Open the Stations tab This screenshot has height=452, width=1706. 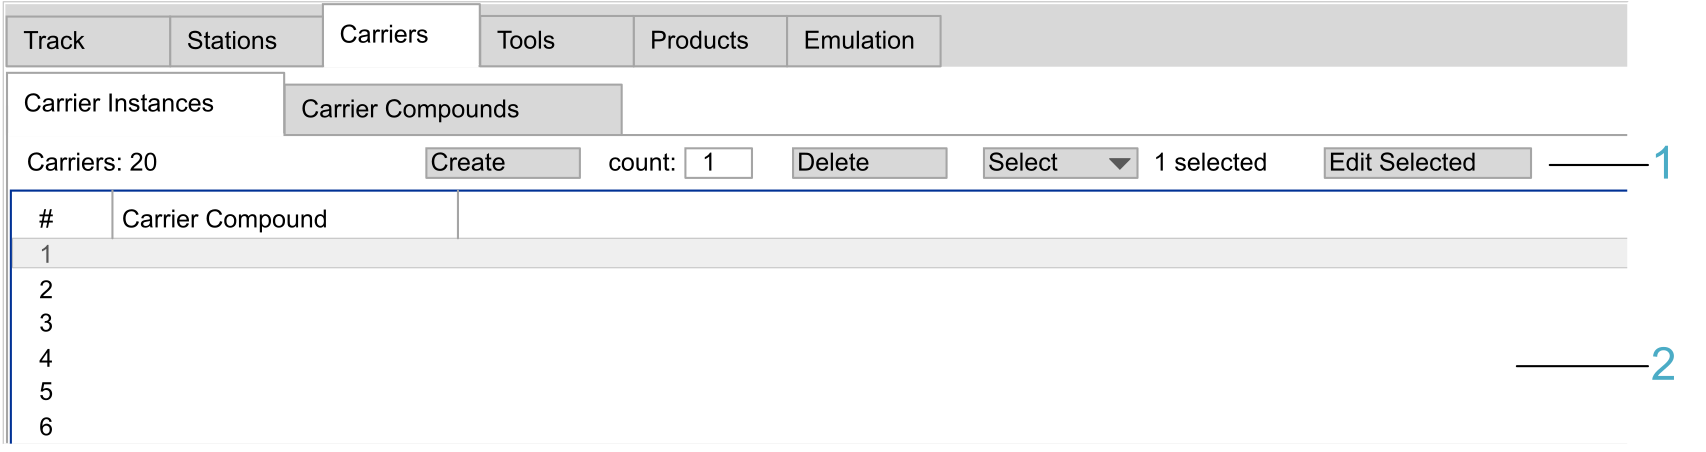(x=246, y=41)
